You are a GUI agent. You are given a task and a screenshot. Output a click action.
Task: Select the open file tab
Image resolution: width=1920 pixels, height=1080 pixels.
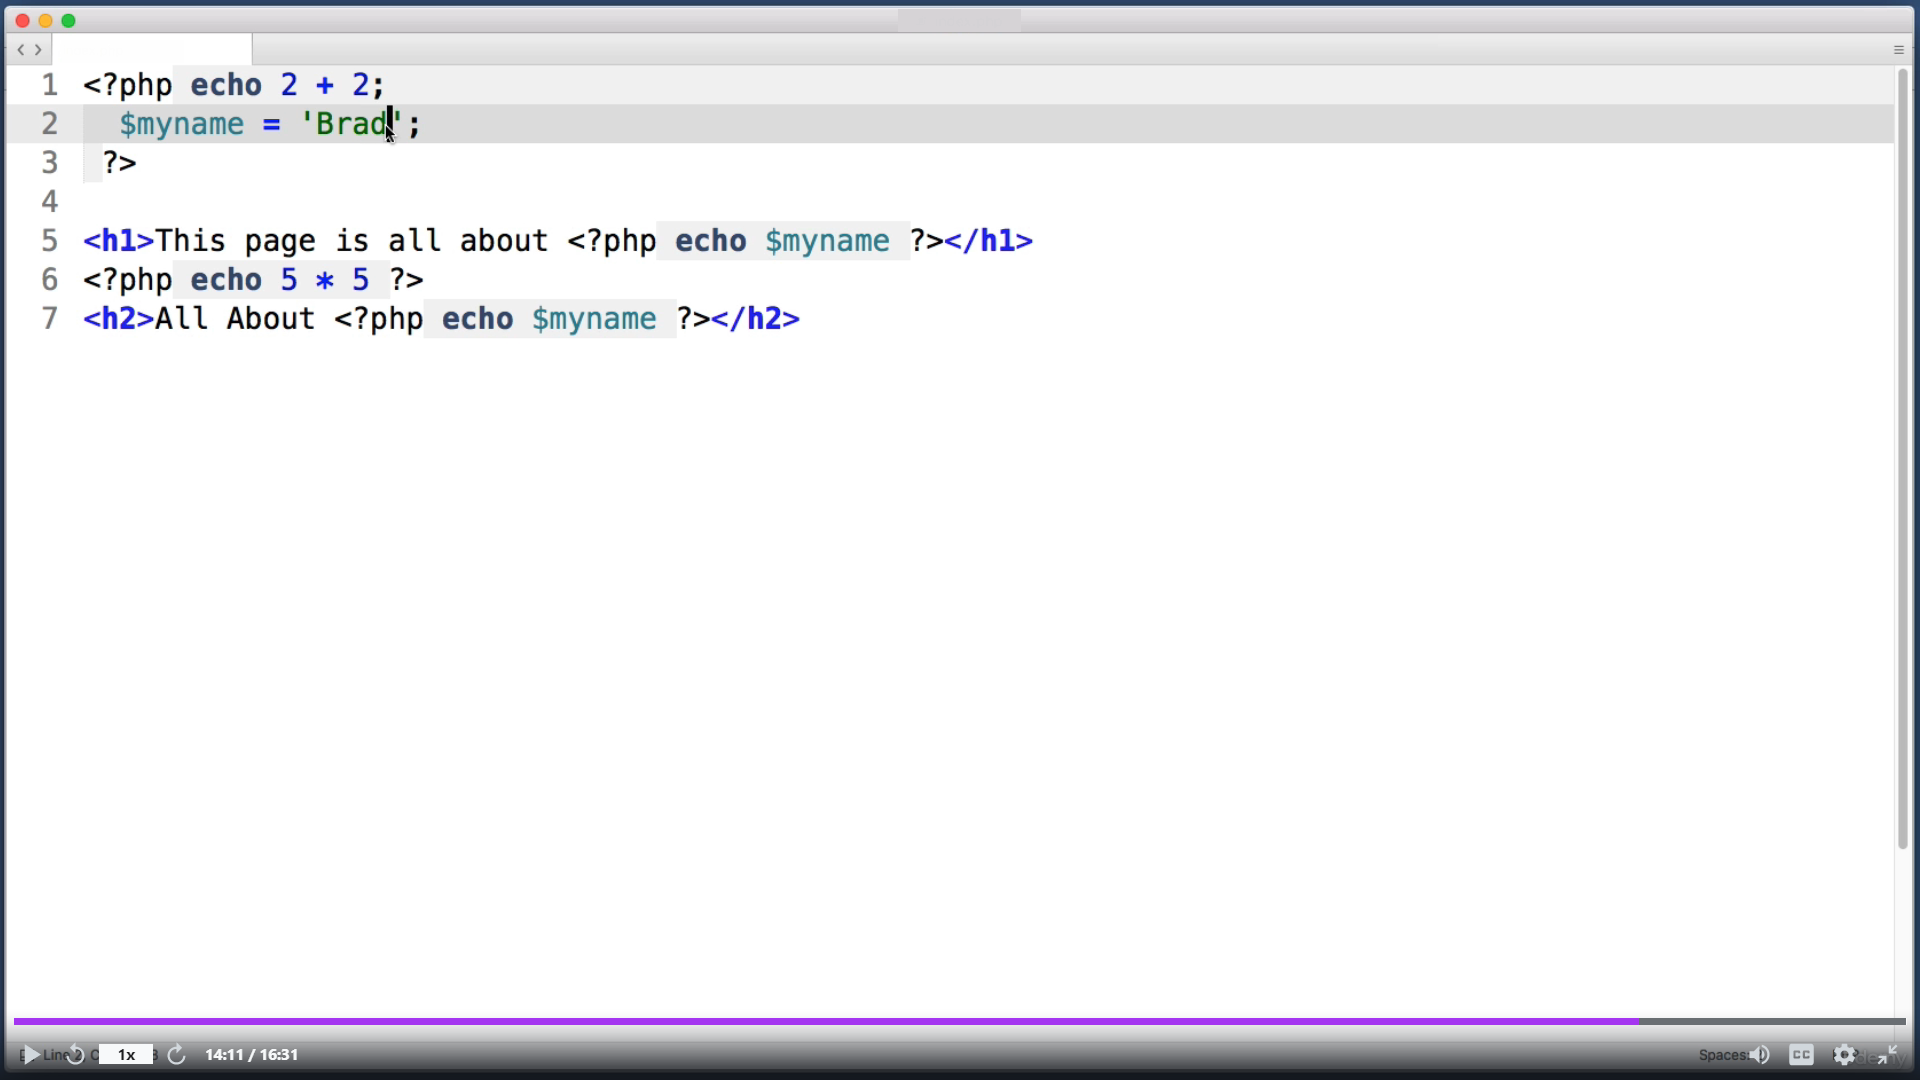click(152, 49)
